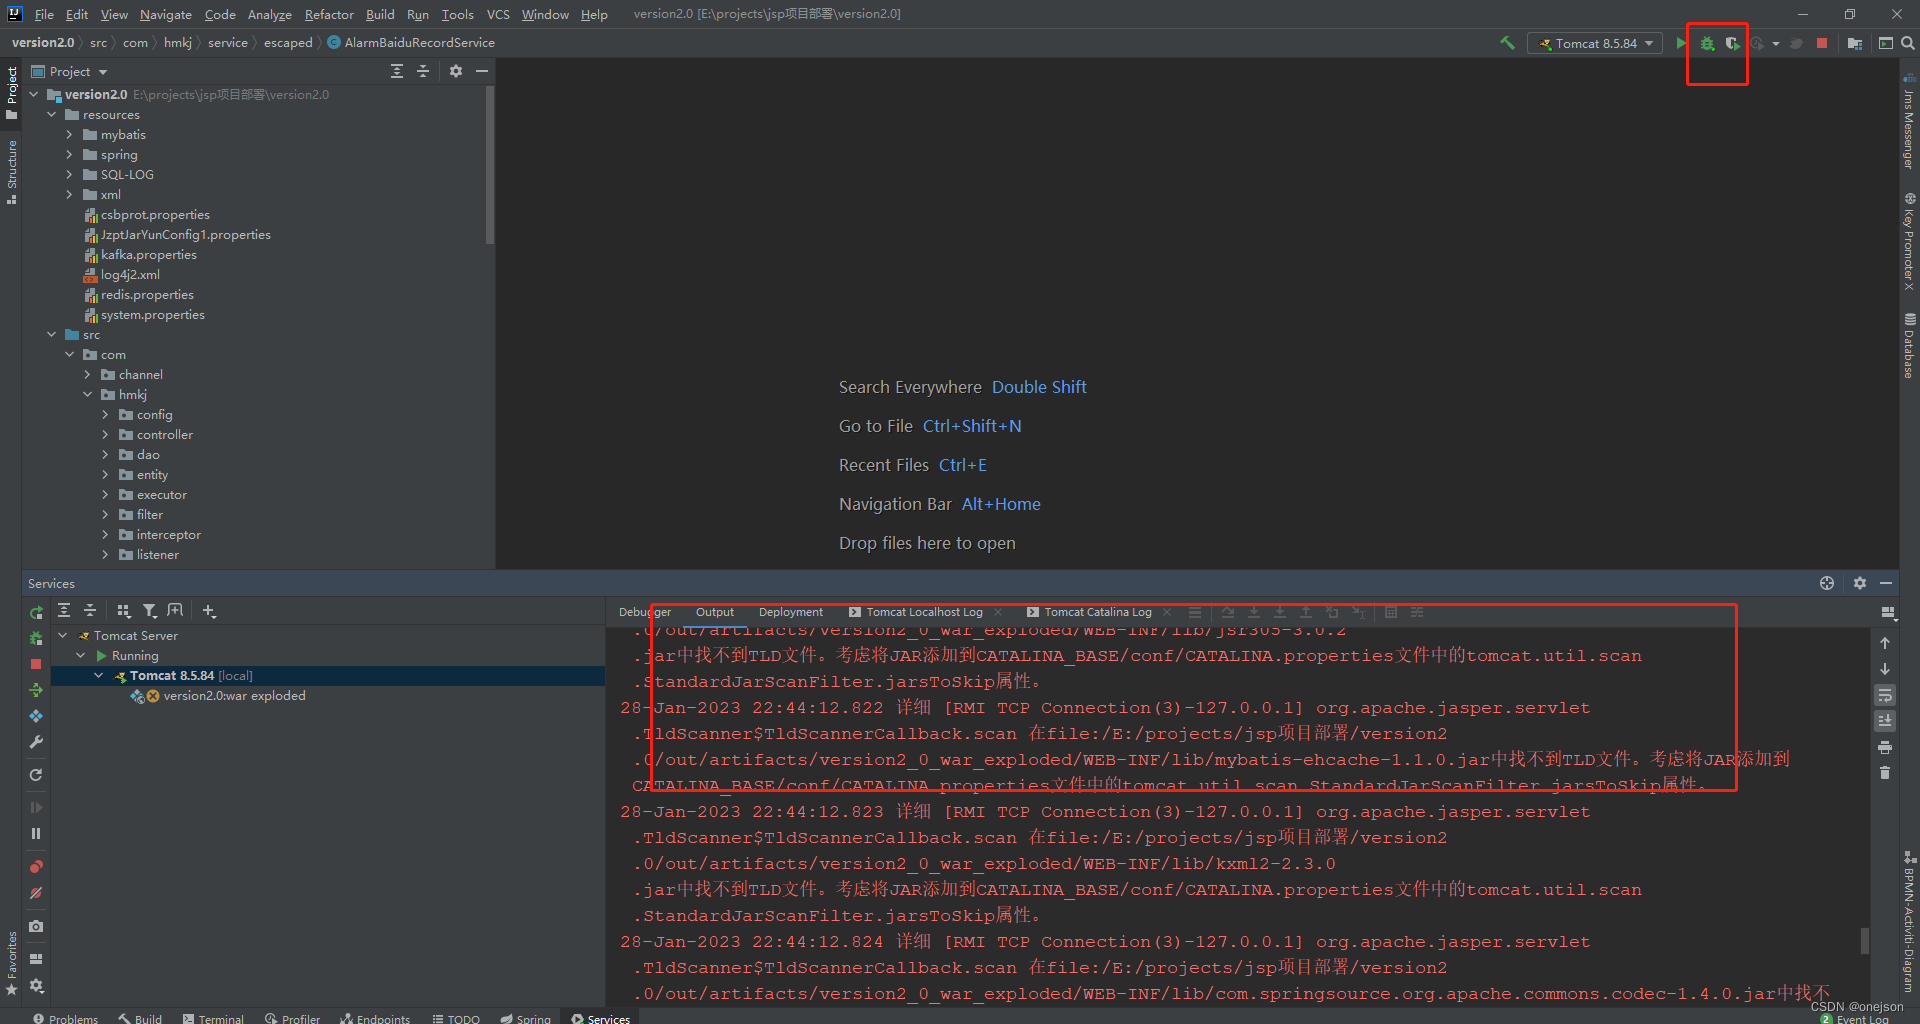Open the Terminal tool window button
This screenshot has width=1920, height=1024.
pyautogui.click(x=213, y=1018)
